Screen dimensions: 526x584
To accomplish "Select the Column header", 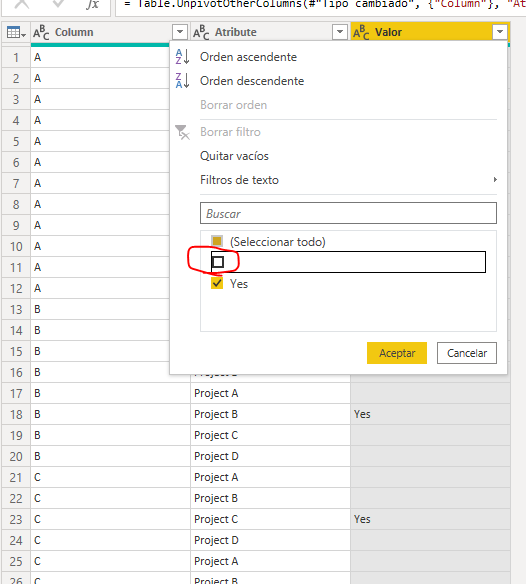I will pos(74,32).
